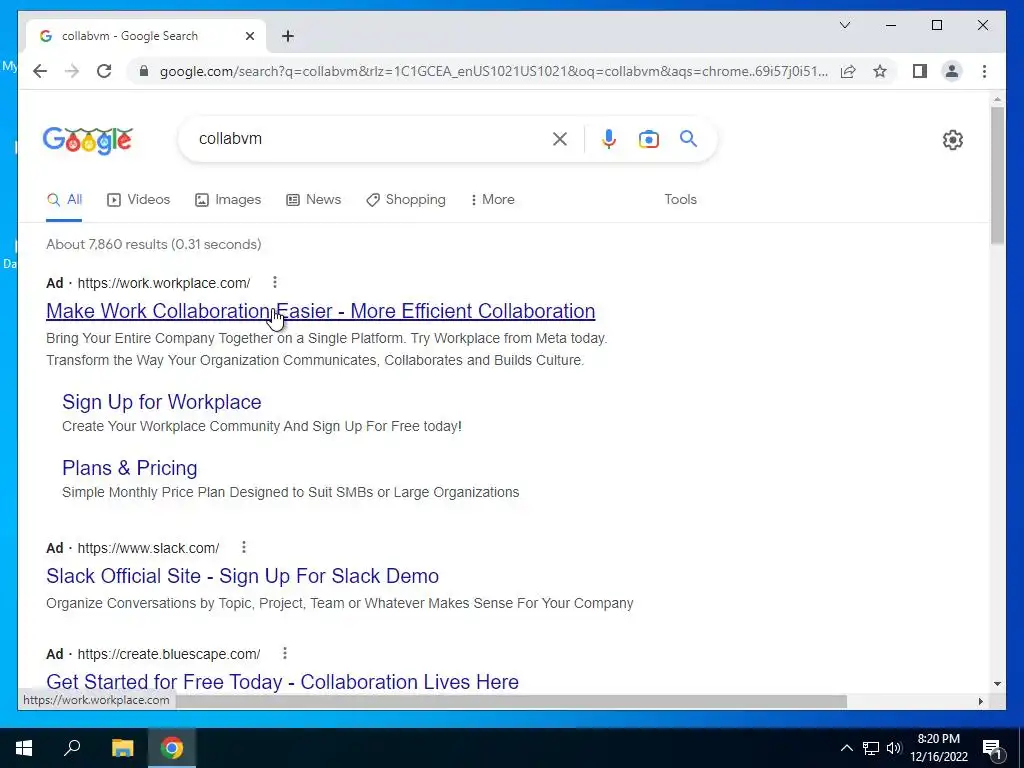The width and height of the screenshot is (1024, 768).
Task: Expand the More search filters
Action: pyautogui.click(x=492, y=200)
